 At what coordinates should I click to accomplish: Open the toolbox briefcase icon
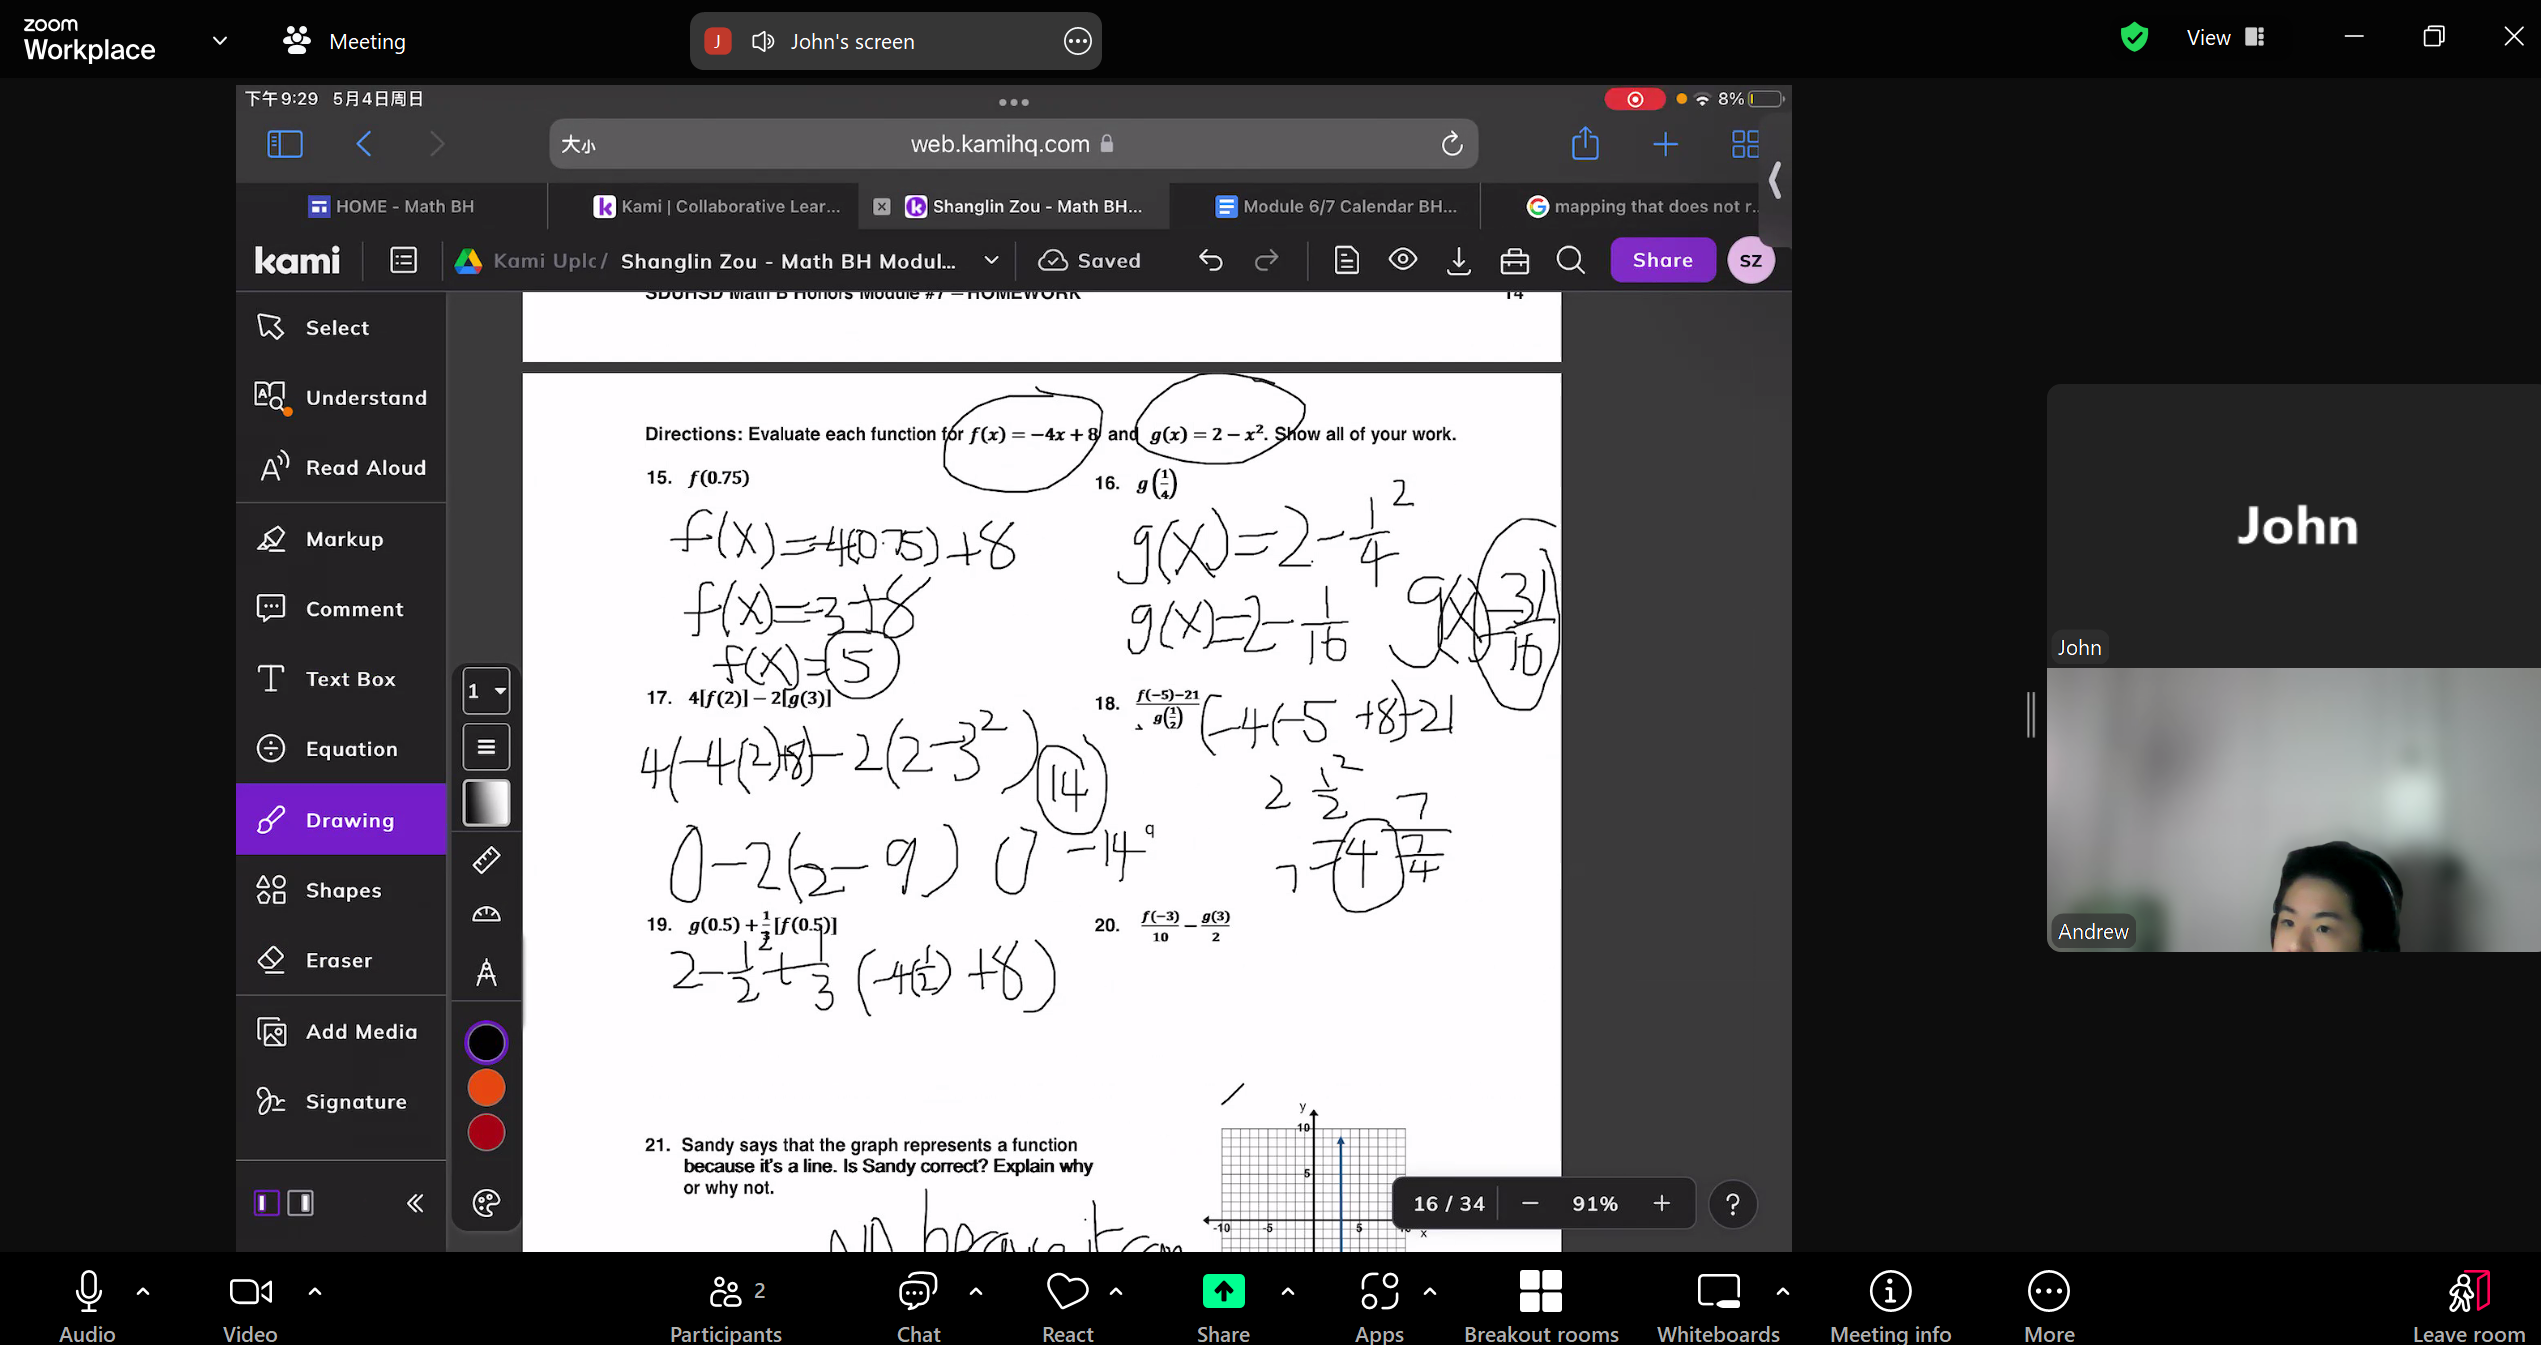tap(1514, 261)
